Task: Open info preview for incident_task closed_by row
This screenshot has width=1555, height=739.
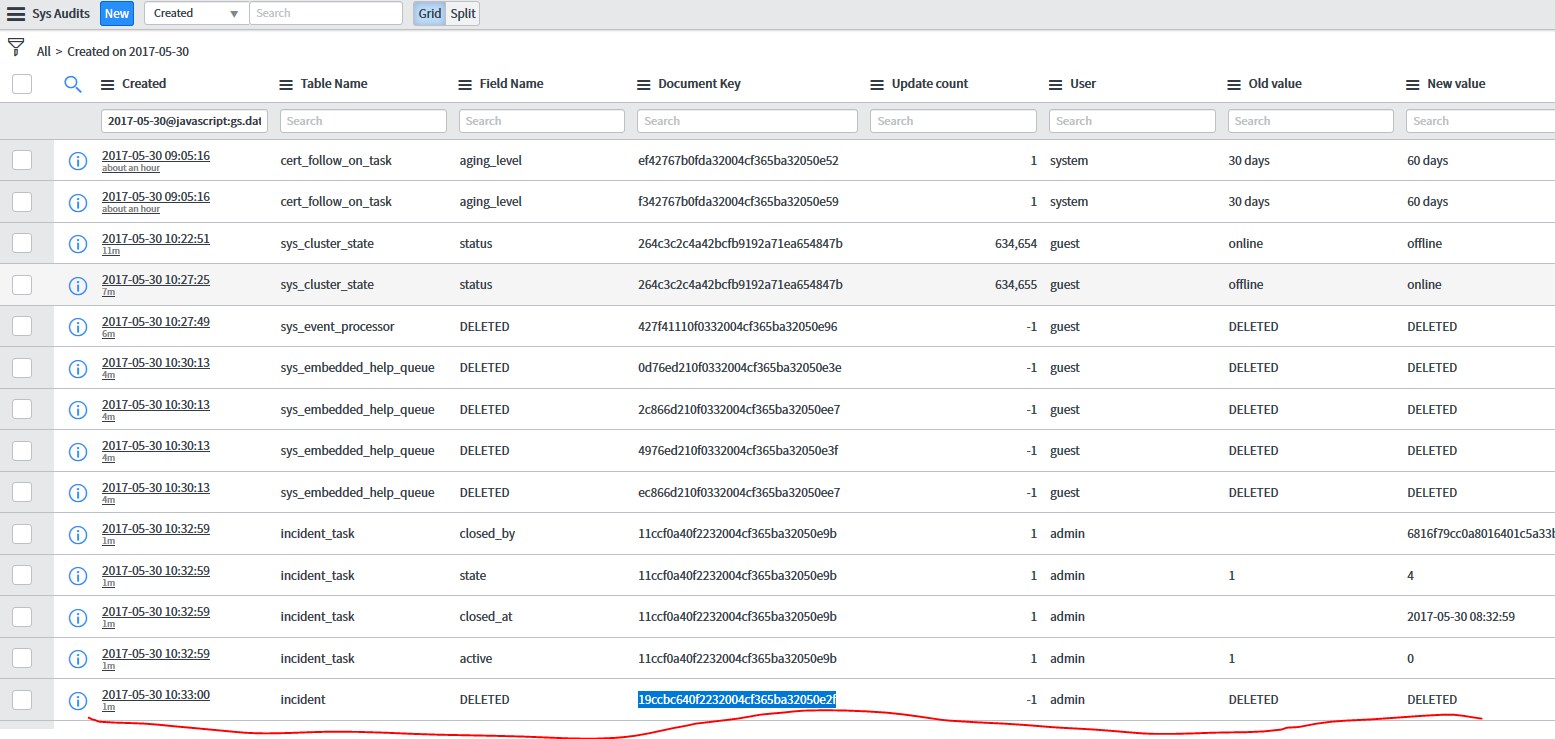Action: 77,534
